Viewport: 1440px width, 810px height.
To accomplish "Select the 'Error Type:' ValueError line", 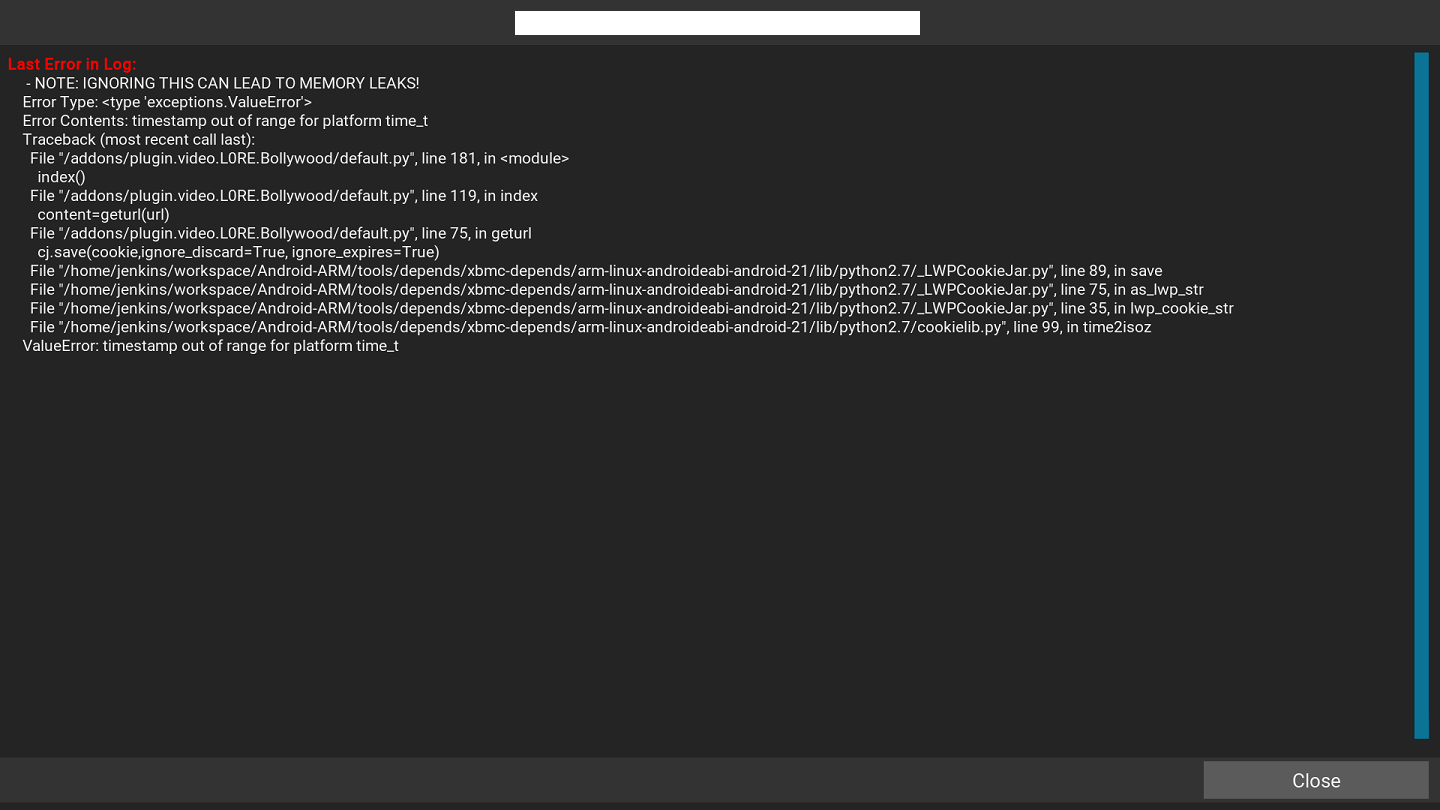I will [x=167, y=102].
